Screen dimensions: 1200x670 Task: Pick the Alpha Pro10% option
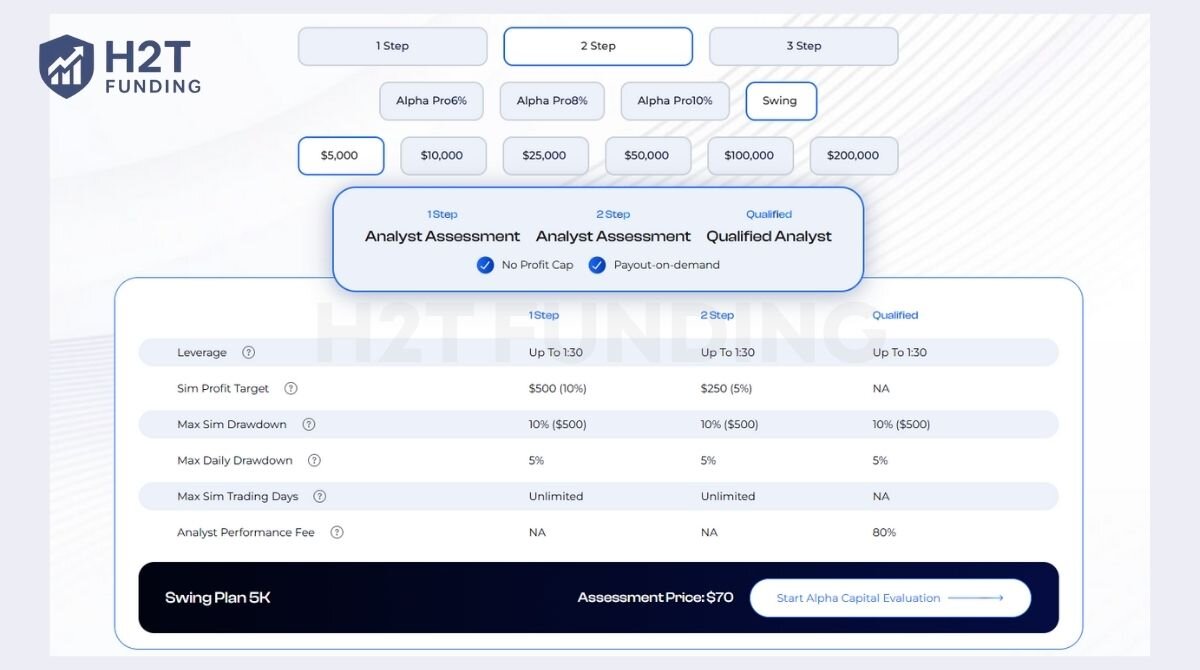coord(675,101)
